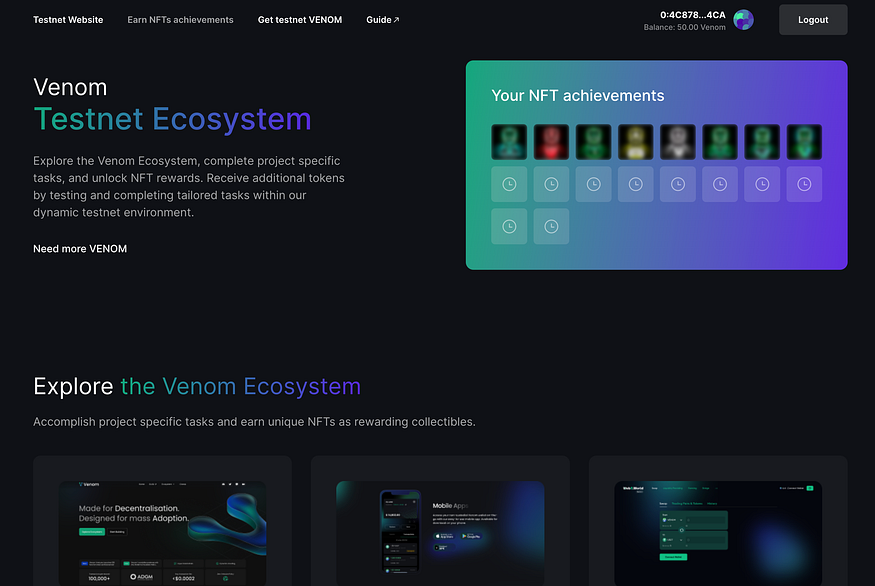Open the Mobile Apps project card
The height and width of the screenshot is (586, 875).
click(x=440, y=521)
